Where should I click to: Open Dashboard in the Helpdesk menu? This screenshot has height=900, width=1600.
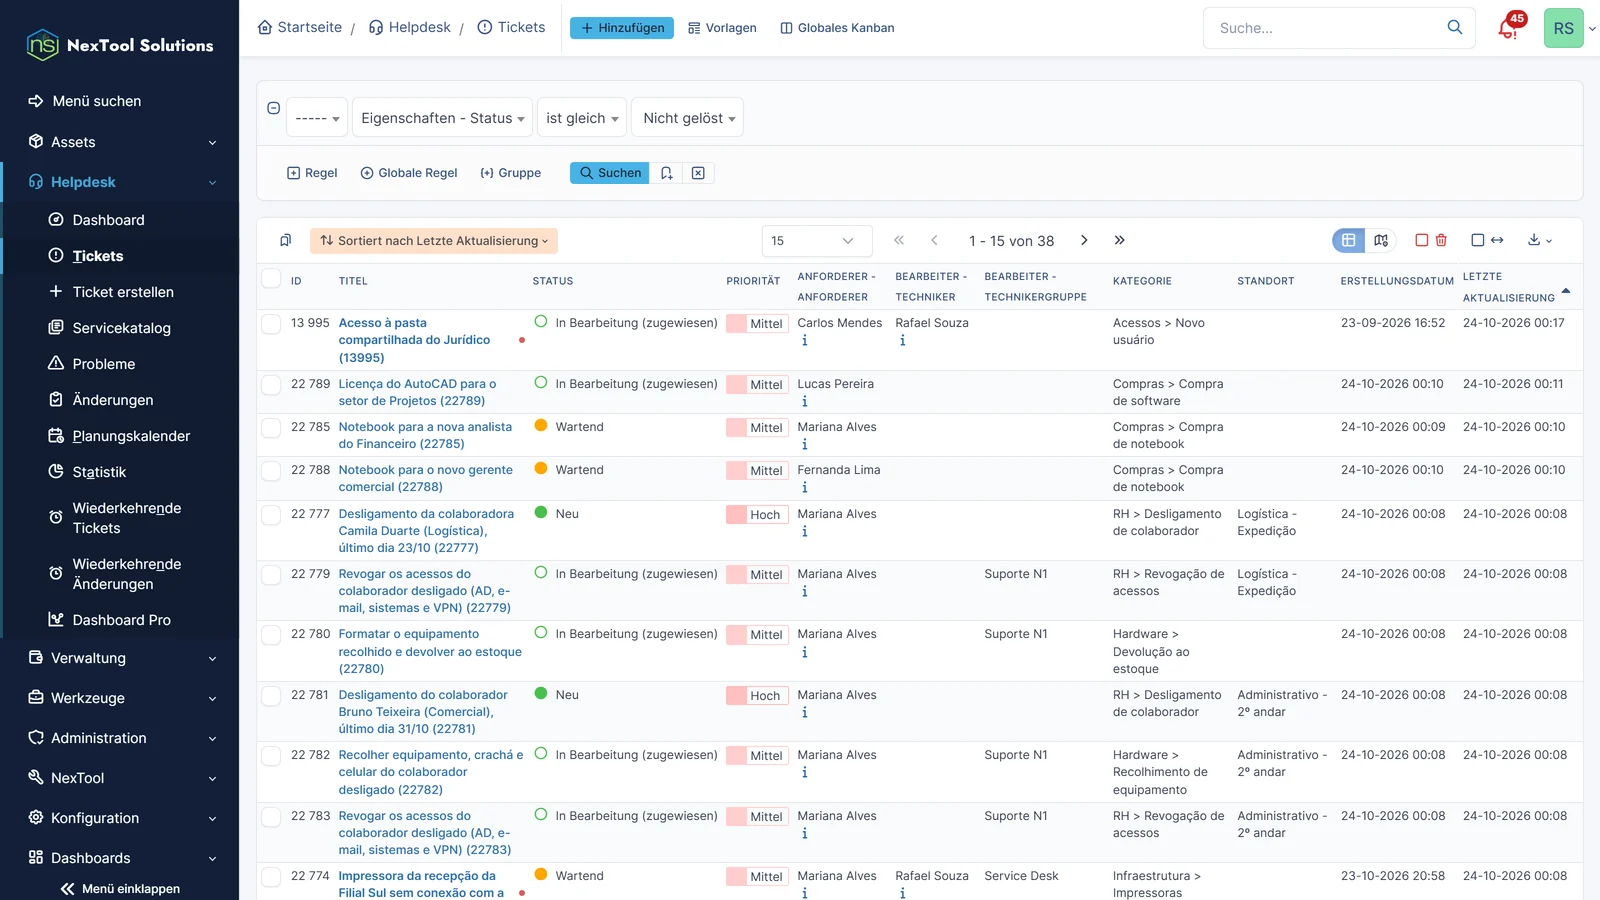coord(108,220)
